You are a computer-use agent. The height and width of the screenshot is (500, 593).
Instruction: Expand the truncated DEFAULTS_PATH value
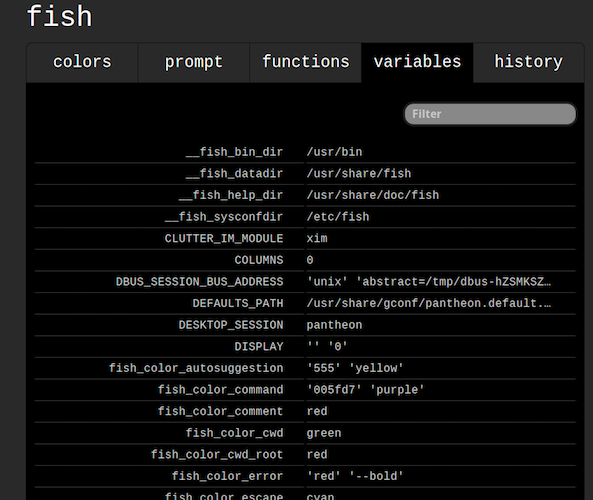click(x=429, y=303)
